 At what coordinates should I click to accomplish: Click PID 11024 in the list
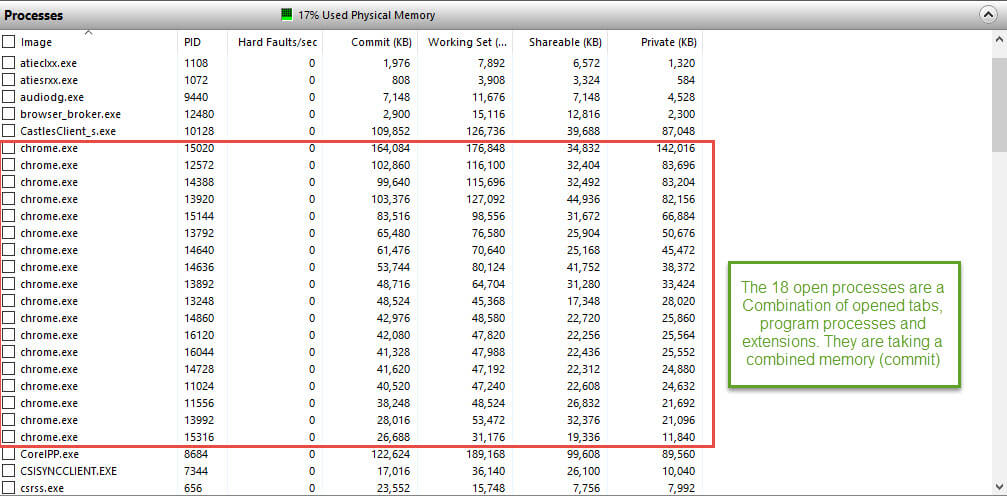[198, 386]
